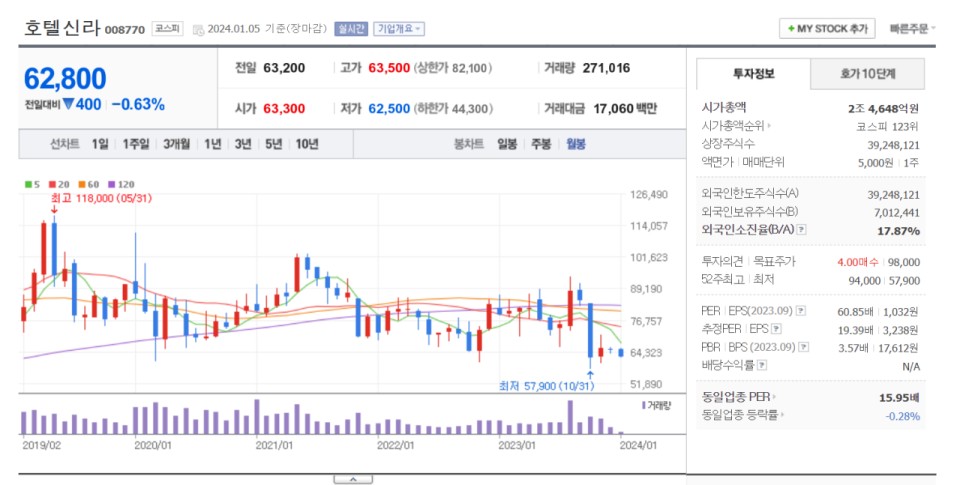
Task: Open 동일업종 PER arrow link
Action: 774,397
